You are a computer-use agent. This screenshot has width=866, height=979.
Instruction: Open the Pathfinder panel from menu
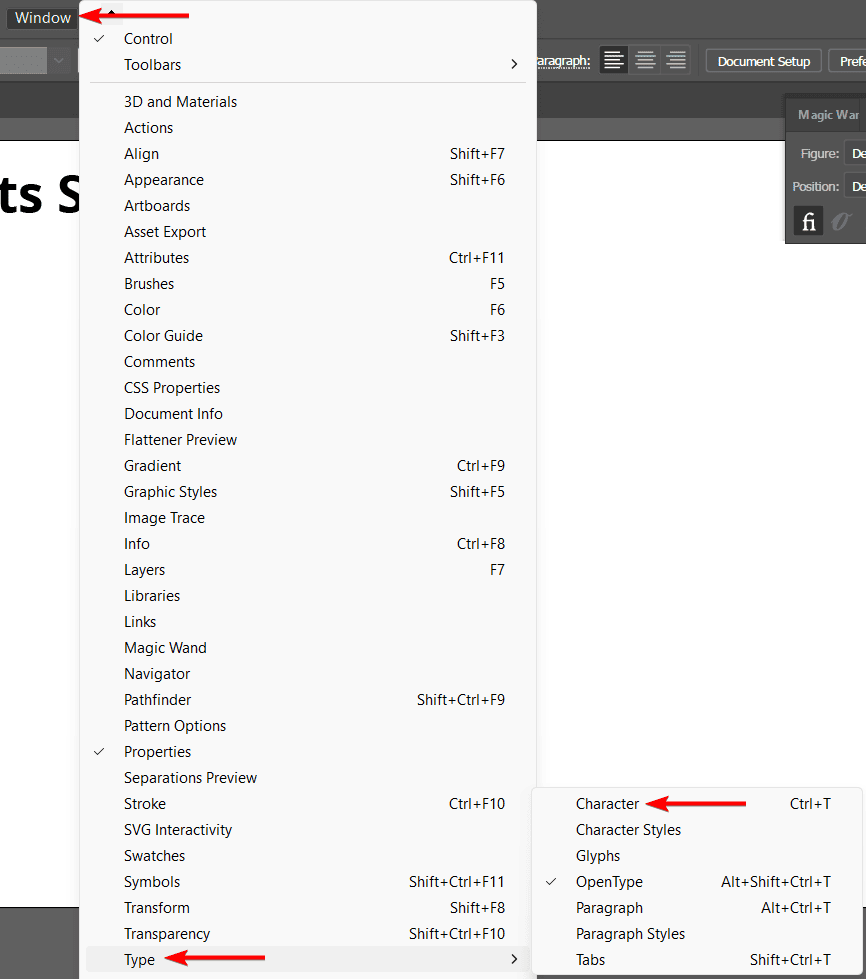pyautogui.click(x=157, y=700)
